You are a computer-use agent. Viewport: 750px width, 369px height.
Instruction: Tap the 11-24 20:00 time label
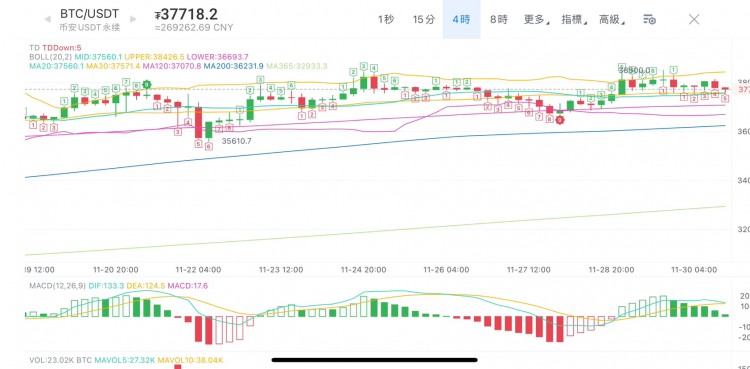pyautogui.click(x=364, y=270)
